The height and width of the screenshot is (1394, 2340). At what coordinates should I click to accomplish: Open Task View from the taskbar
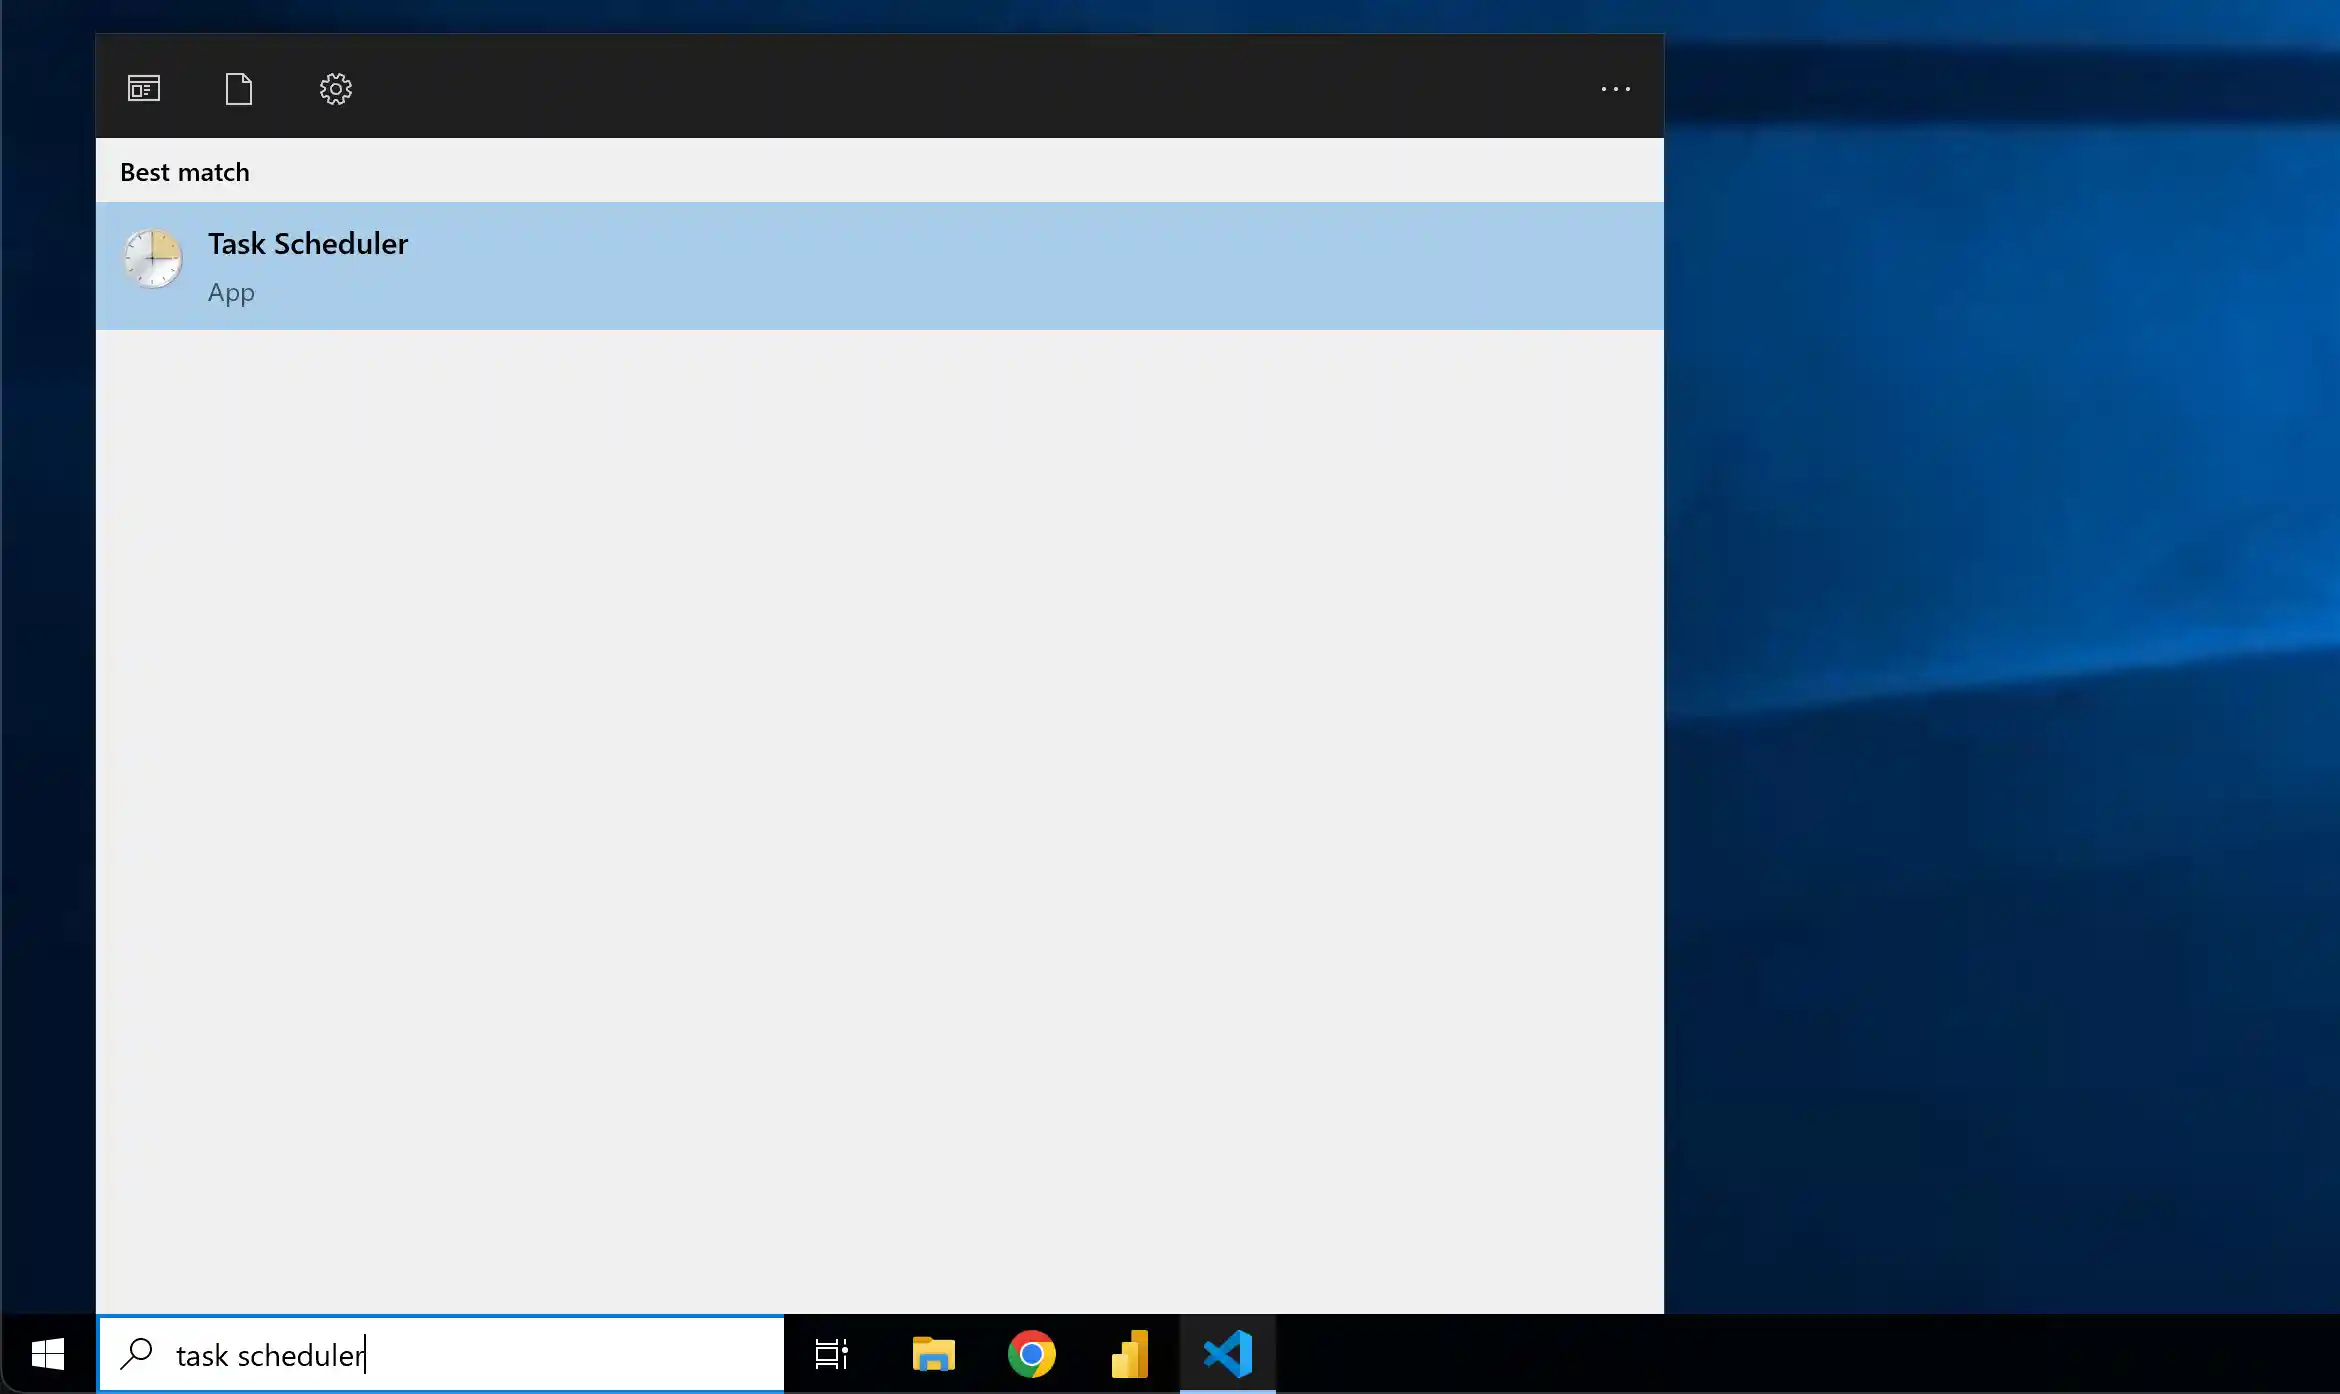pos(831,1354)
